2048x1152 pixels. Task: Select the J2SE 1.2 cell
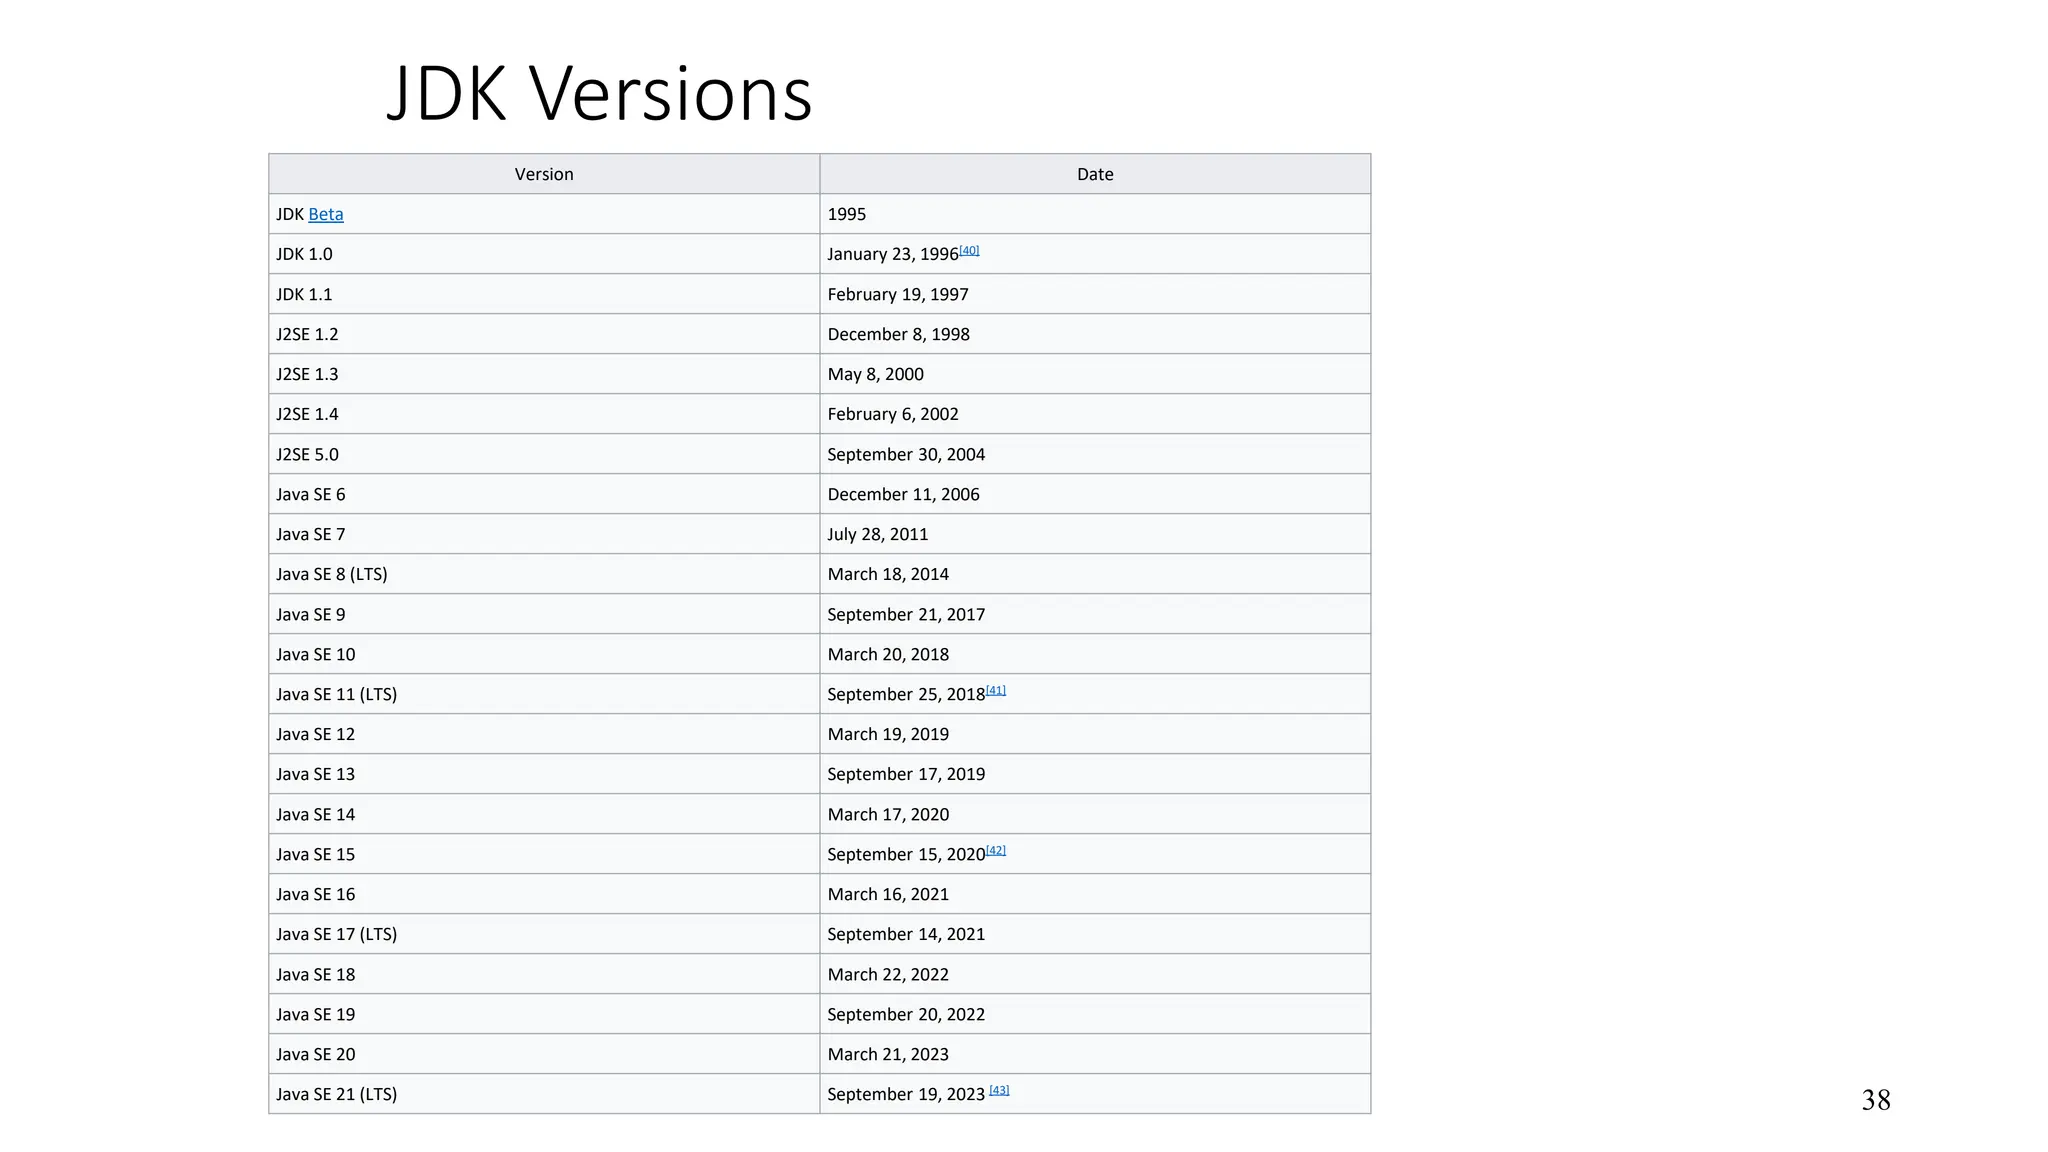[x=544, y=334]
